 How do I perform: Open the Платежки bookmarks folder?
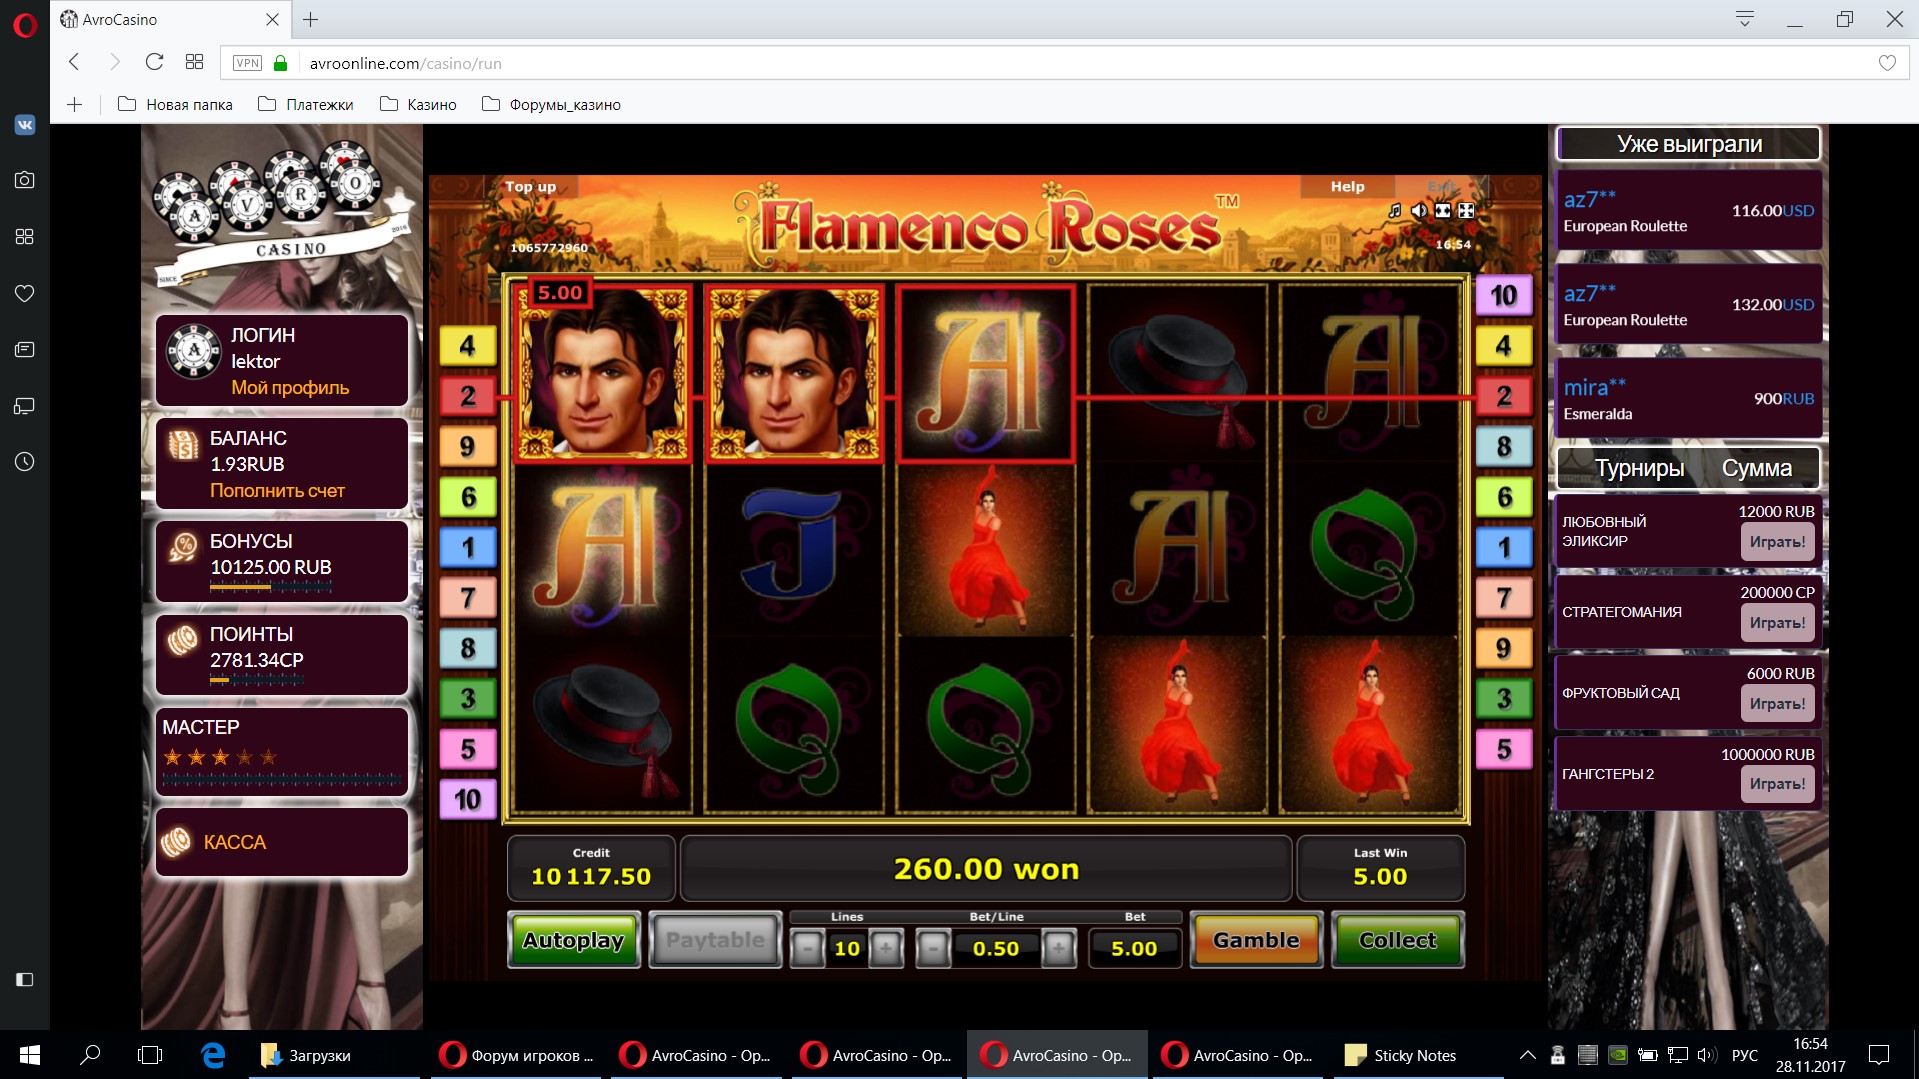point(306,104)
